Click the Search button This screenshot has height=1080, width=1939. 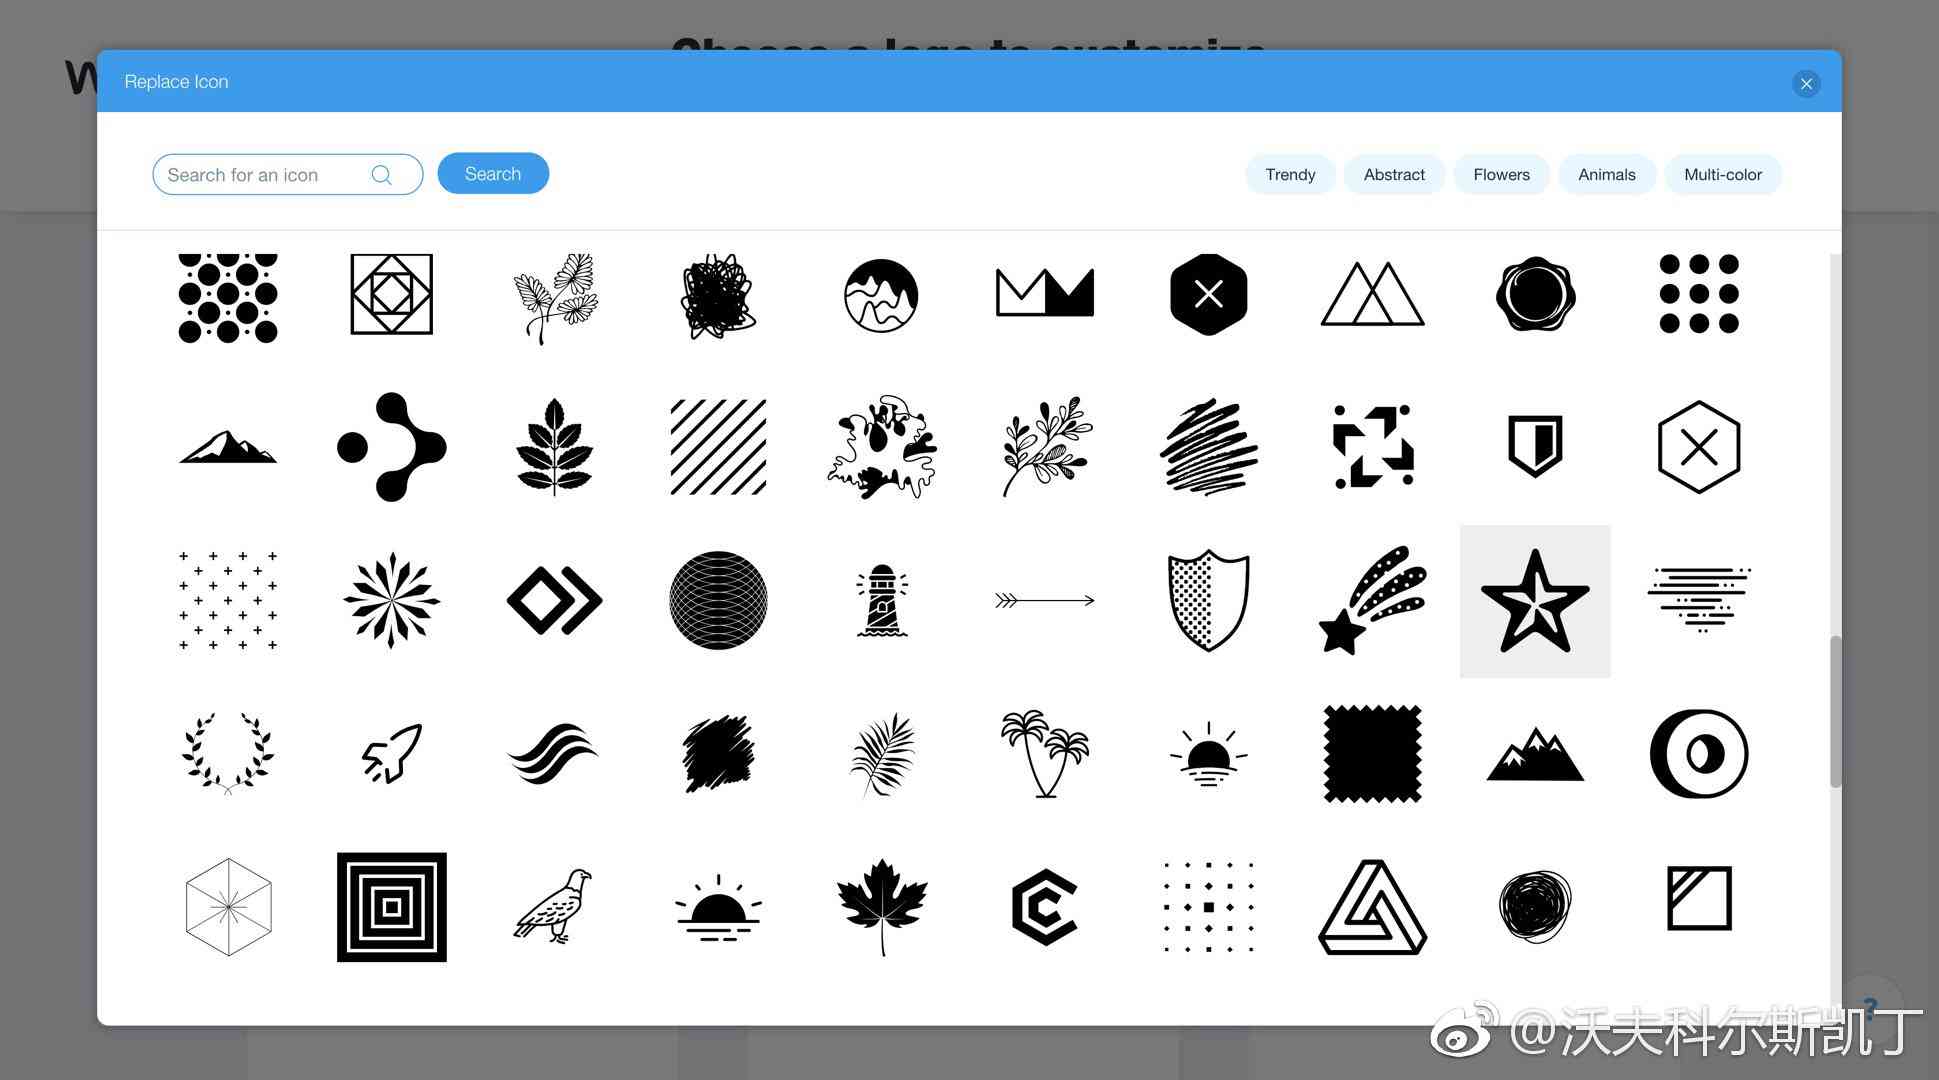(x=492, y=173)
